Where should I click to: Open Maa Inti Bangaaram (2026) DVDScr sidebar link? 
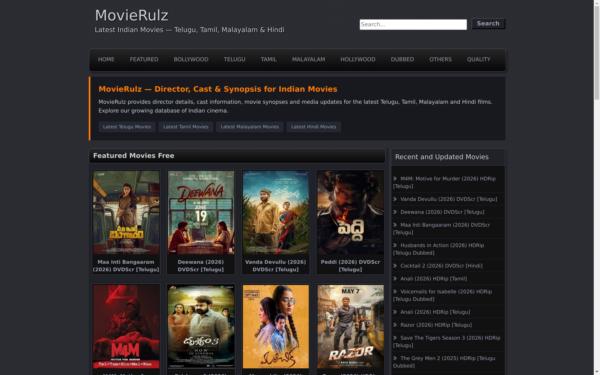[442, 228]
